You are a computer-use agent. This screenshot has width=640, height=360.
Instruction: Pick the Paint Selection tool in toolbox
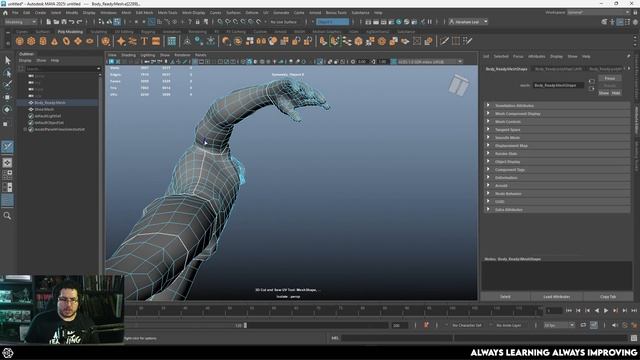pyautogui.click(x=7, y=85)
